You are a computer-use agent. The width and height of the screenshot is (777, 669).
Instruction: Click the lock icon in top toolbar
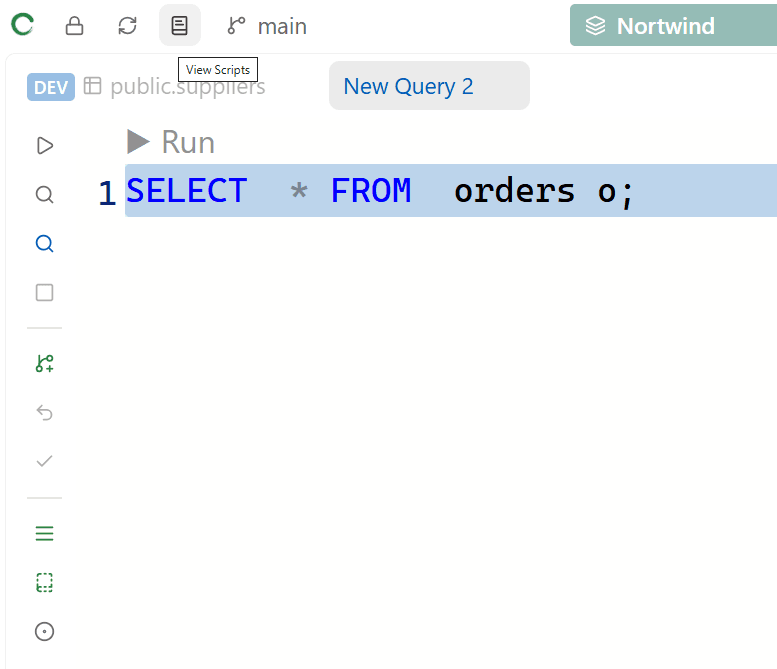(x=74, y=26)
